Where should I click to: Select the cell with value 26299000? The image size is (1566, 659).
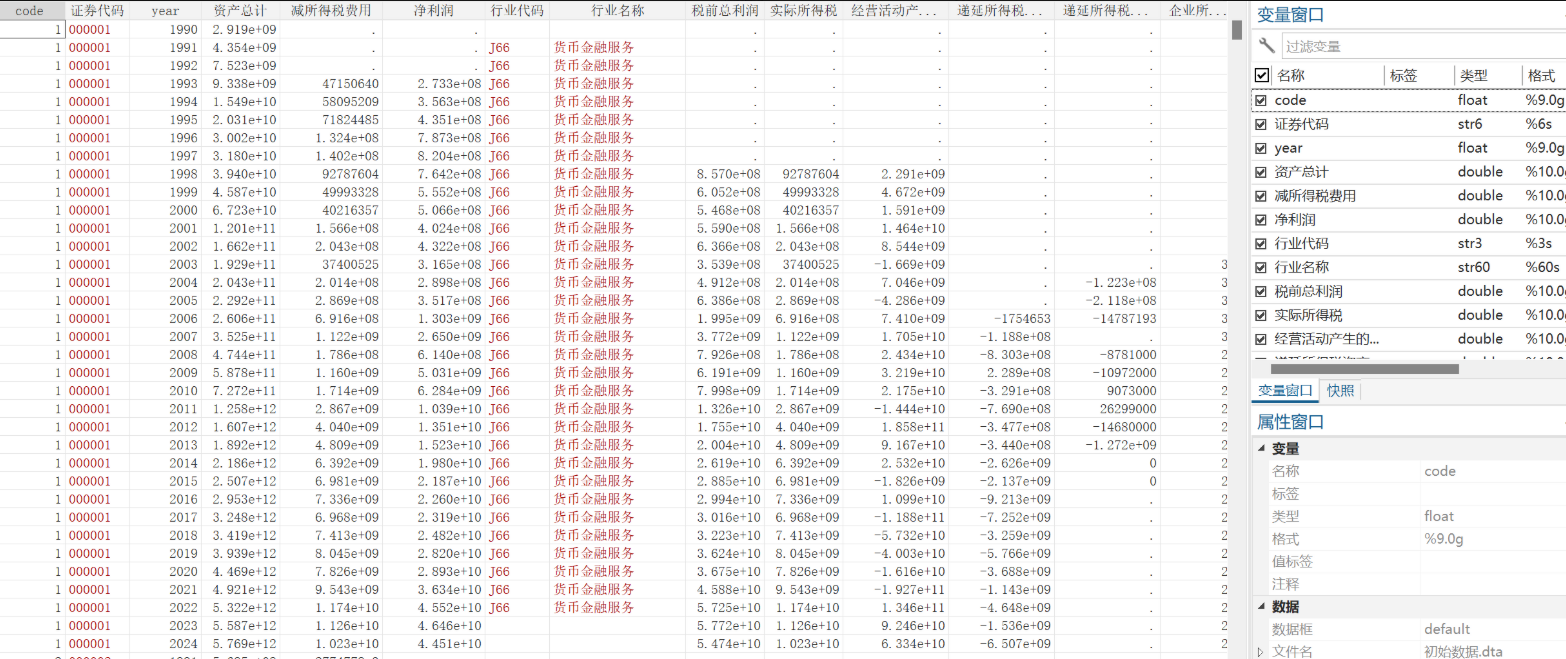pos(1108,408)
